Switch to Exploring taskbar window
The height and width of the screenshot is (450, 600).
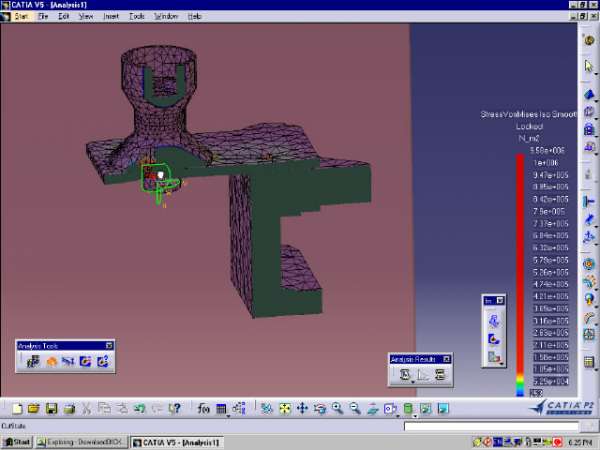pos(82,442)
